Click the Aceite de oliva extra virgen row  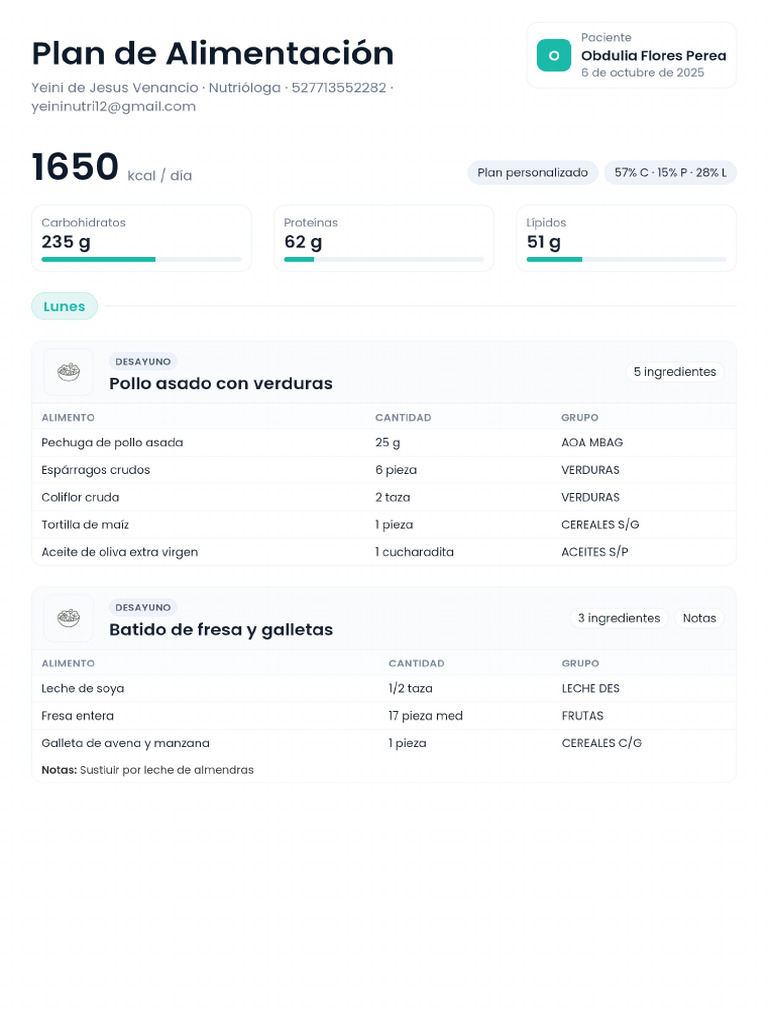click(384, 552)
